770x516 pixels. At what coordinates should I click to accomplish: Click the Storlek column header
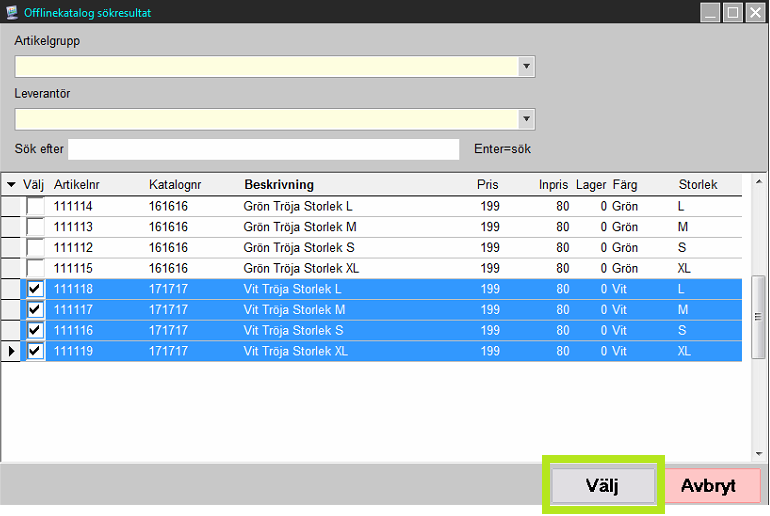[697, 185]
